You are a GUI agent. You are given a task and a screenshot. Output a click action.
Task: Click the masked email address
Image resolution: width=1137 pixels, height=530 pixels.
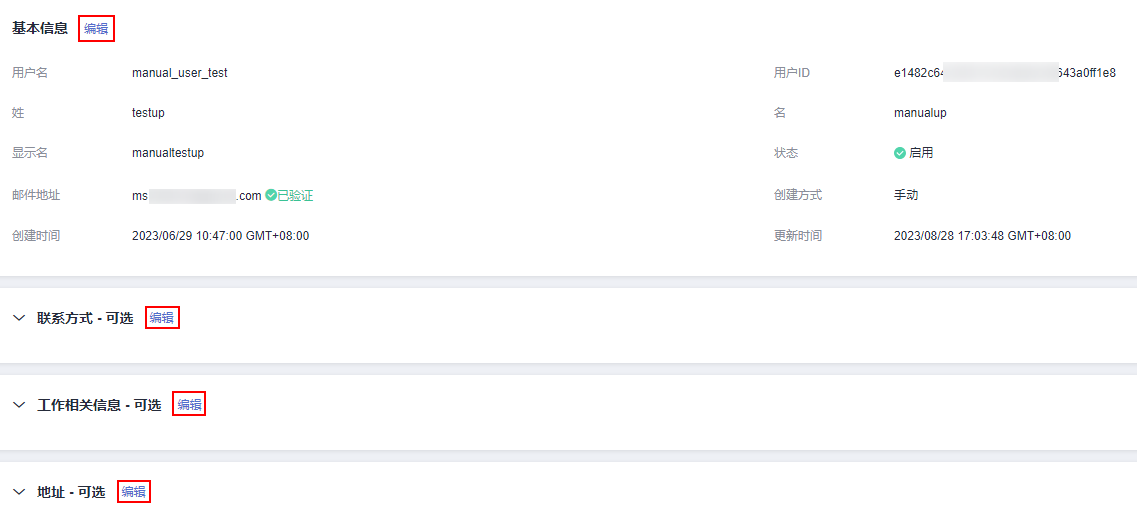point(196,196)
